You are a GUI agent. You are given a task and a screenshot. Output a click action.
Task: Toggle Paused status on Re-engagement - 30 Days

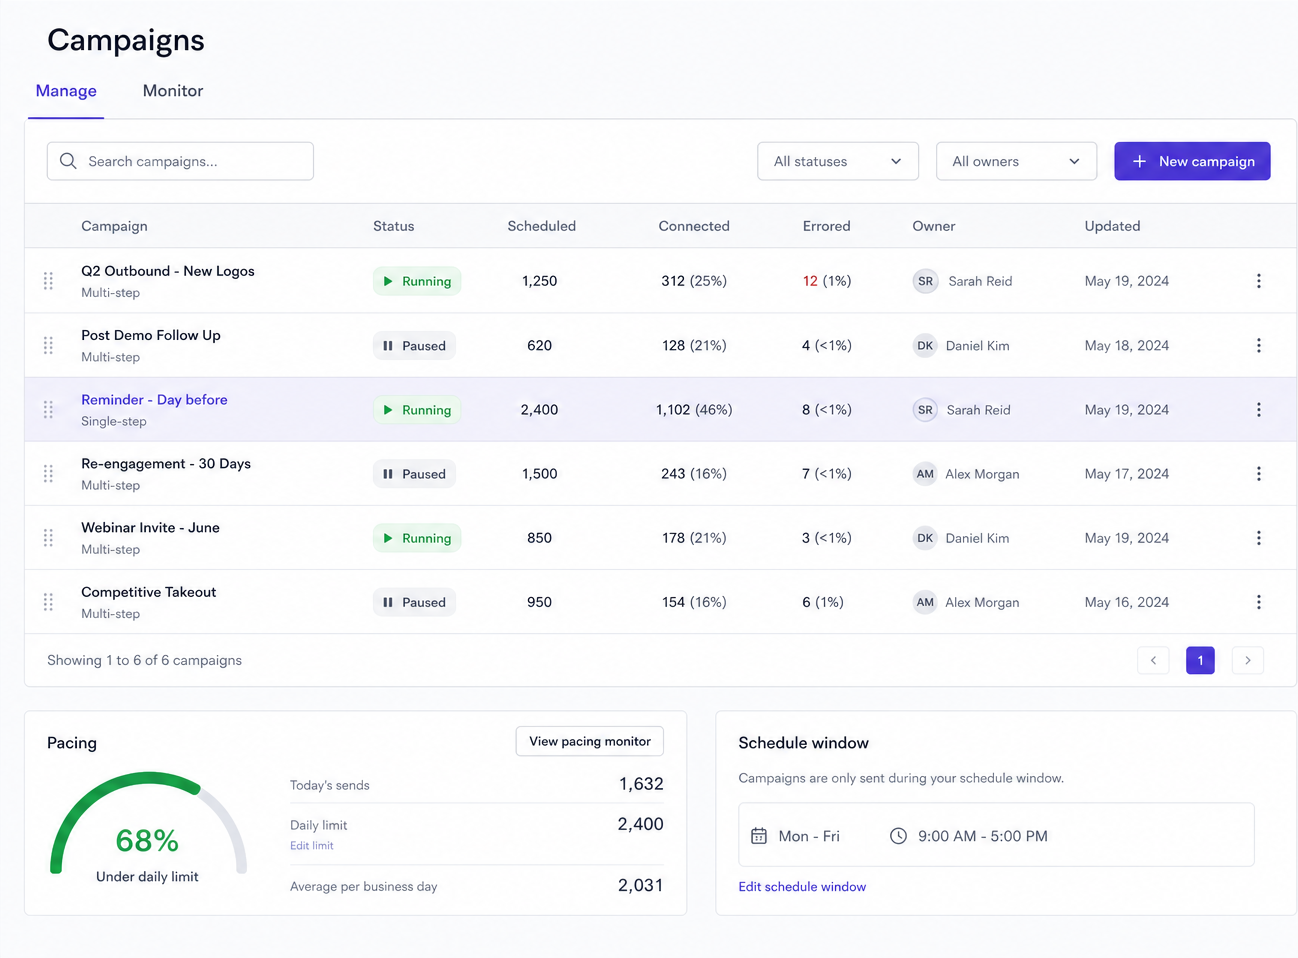click(x=414, y=473)
